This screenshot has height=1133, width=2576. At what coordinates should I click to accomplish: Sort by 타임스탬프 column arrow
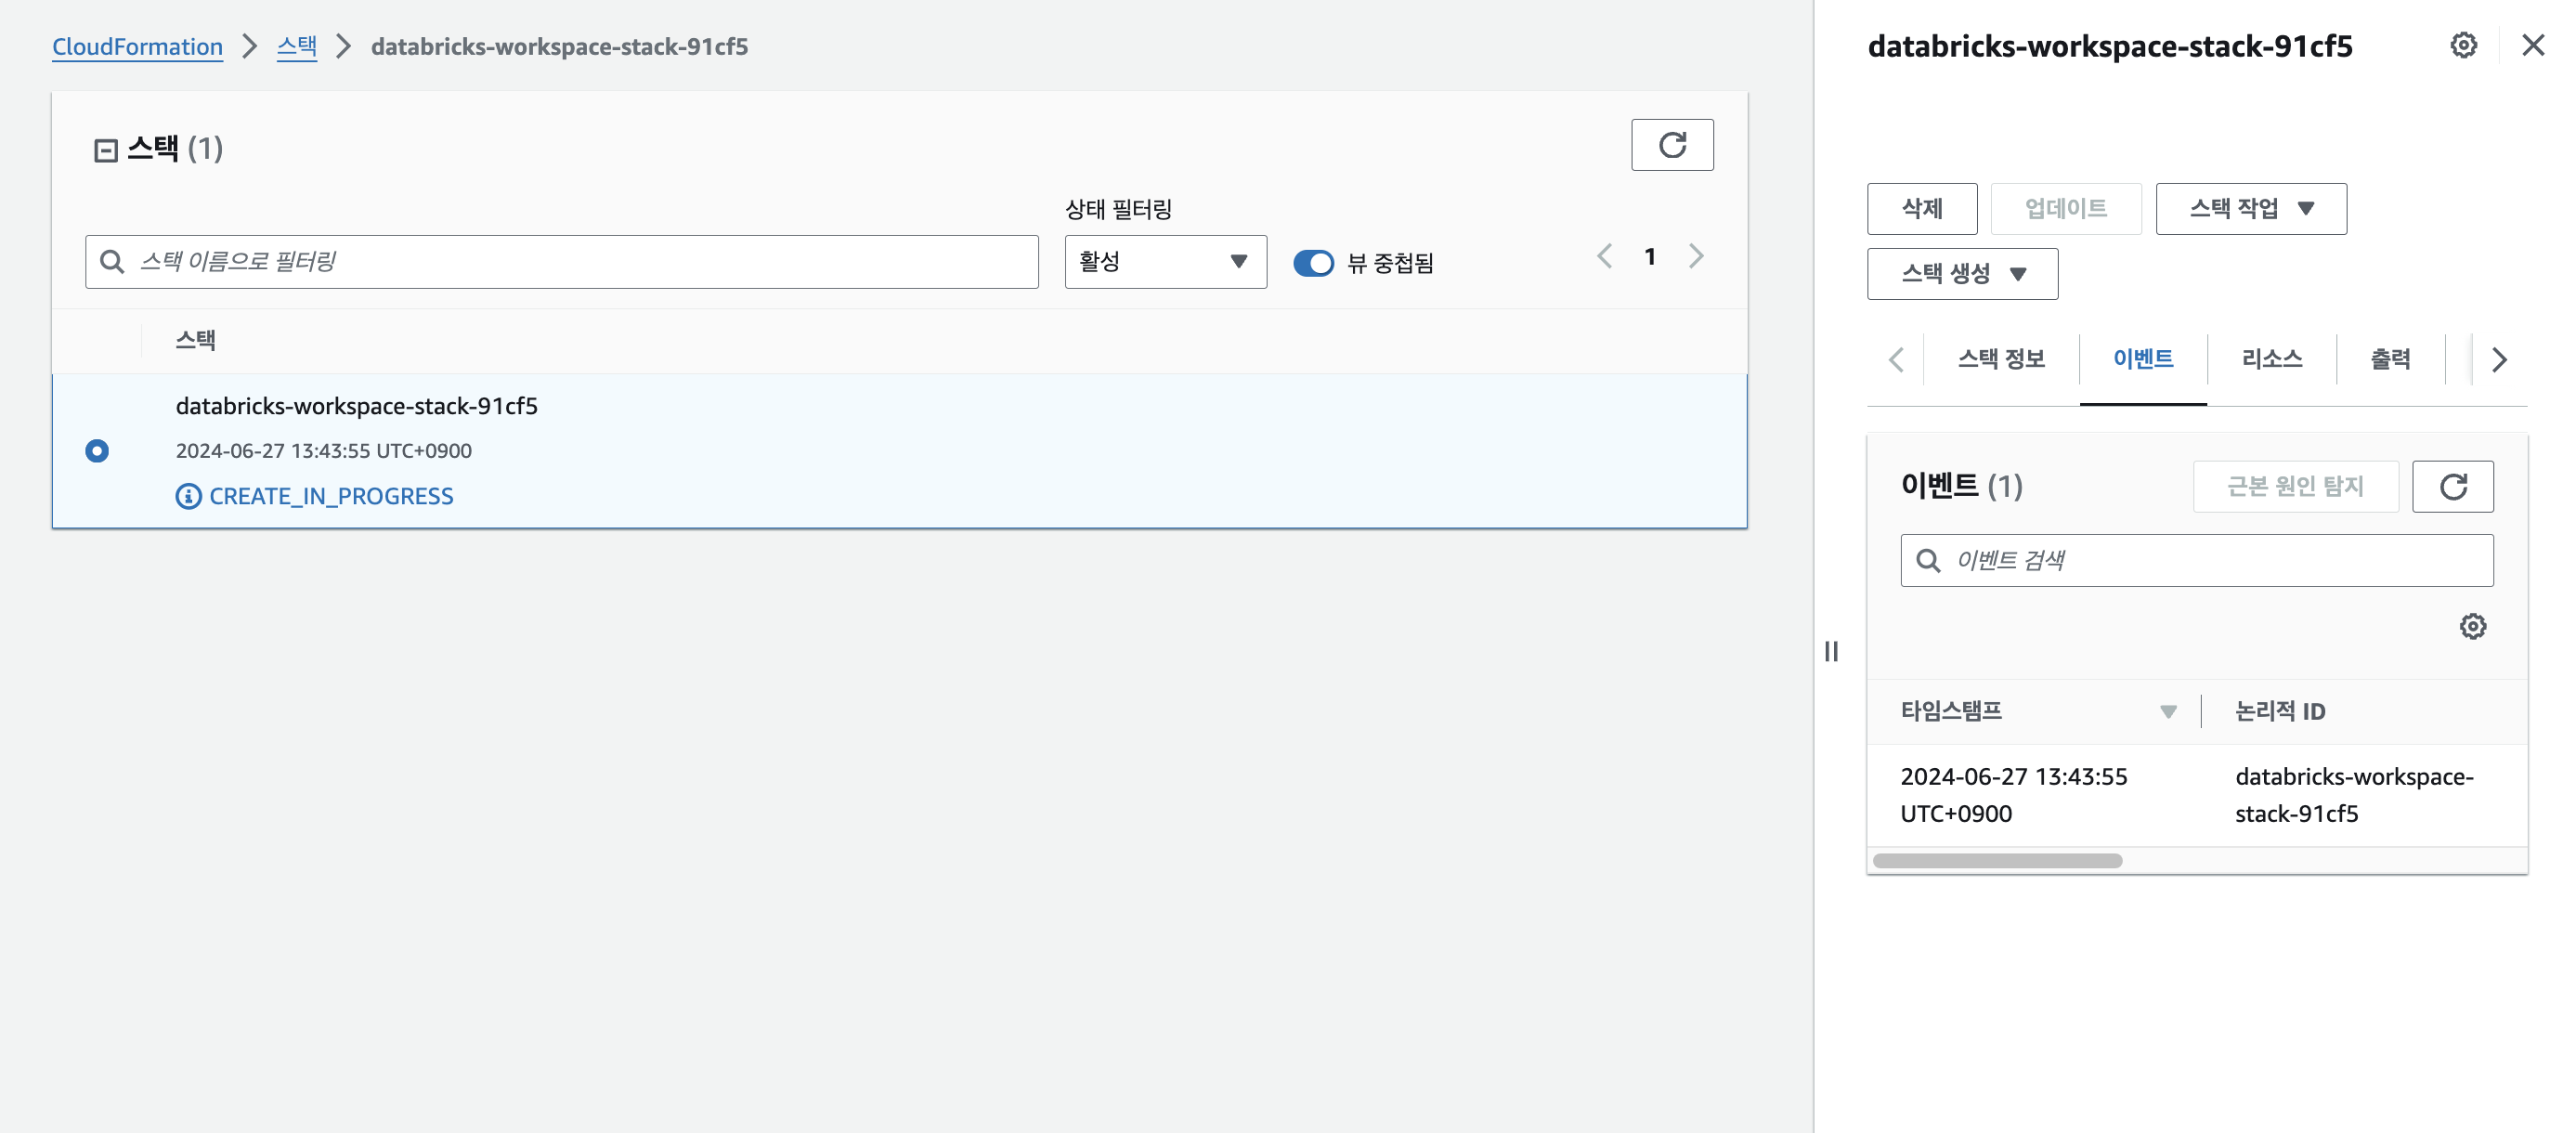[x=2167, y=712]
